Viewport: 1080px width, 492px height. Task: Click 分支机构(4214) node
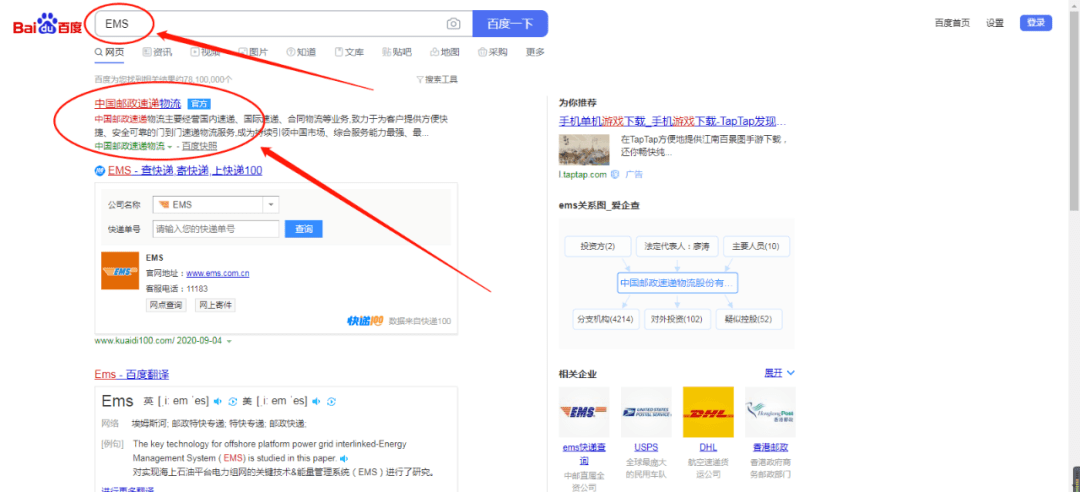pyautogui.click(x=605, y=319)
